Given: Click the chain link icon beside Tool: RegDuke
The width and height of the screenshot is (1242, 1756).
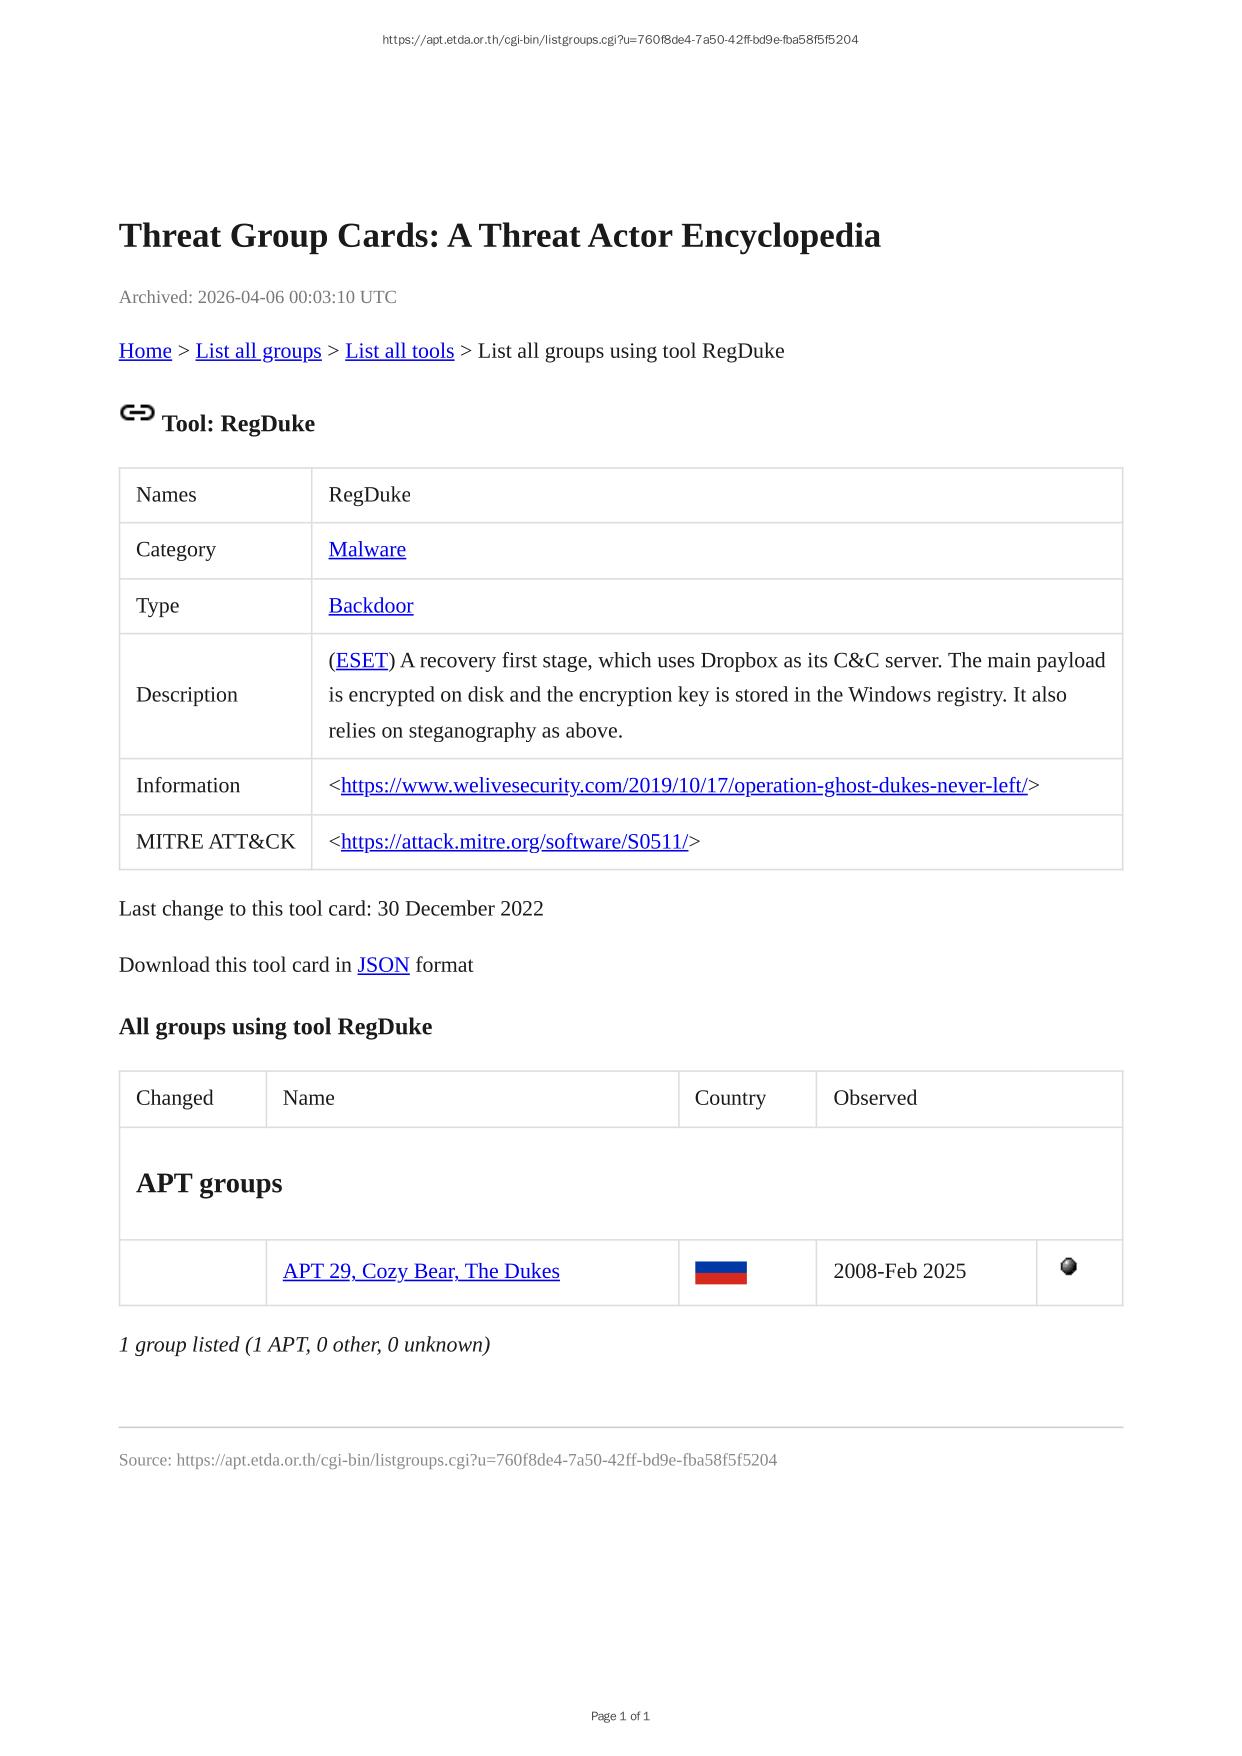Looking at the screenshot, I should [137, 412].
